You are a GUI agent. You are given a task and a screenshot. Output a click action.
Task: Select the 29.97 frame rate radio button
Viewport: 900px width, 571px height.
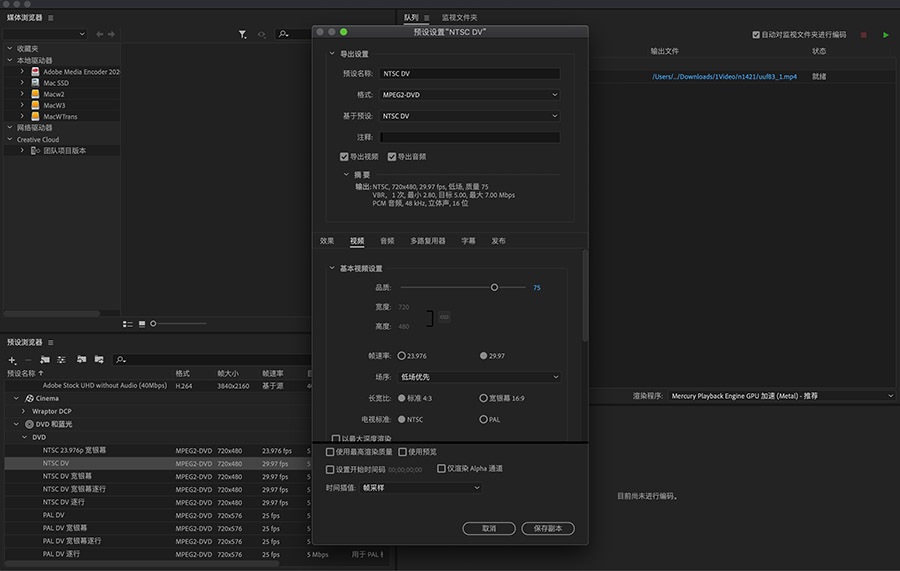click(x=483, y=356)
